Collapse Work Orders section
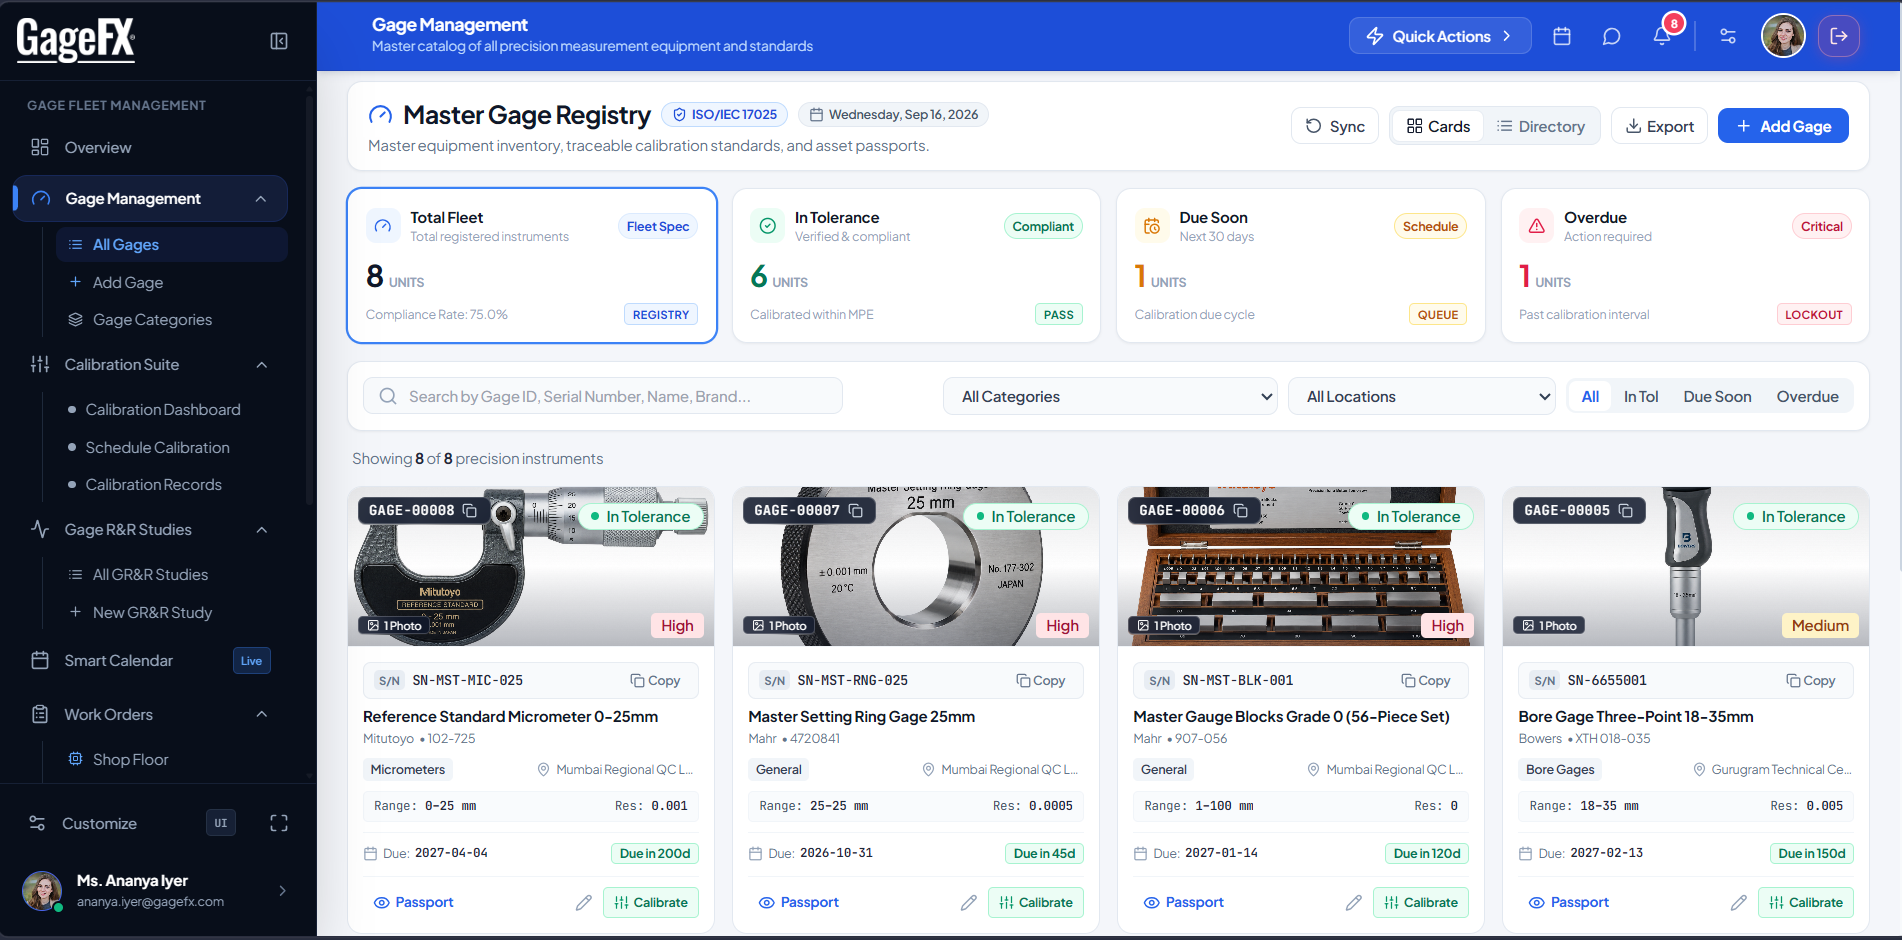The image size is (1902, 940). 262,714
